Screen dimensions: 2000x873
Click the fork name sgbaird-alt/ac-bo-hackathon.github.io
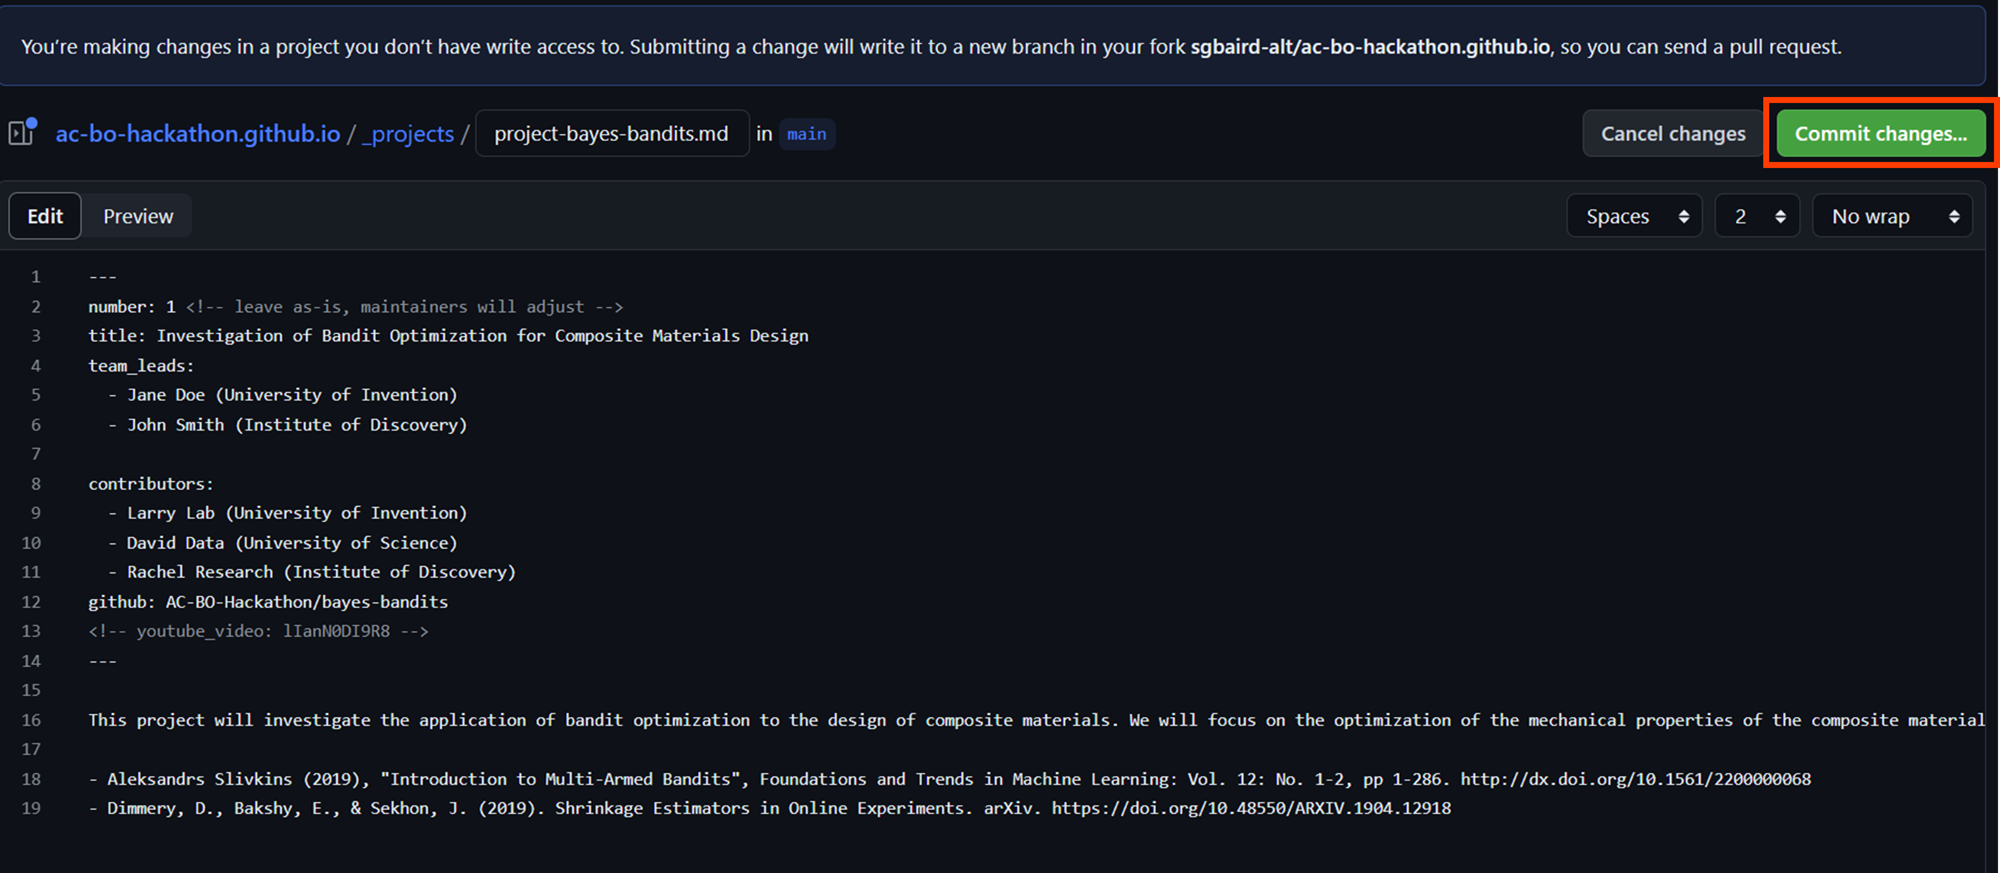click(1370, 47)
